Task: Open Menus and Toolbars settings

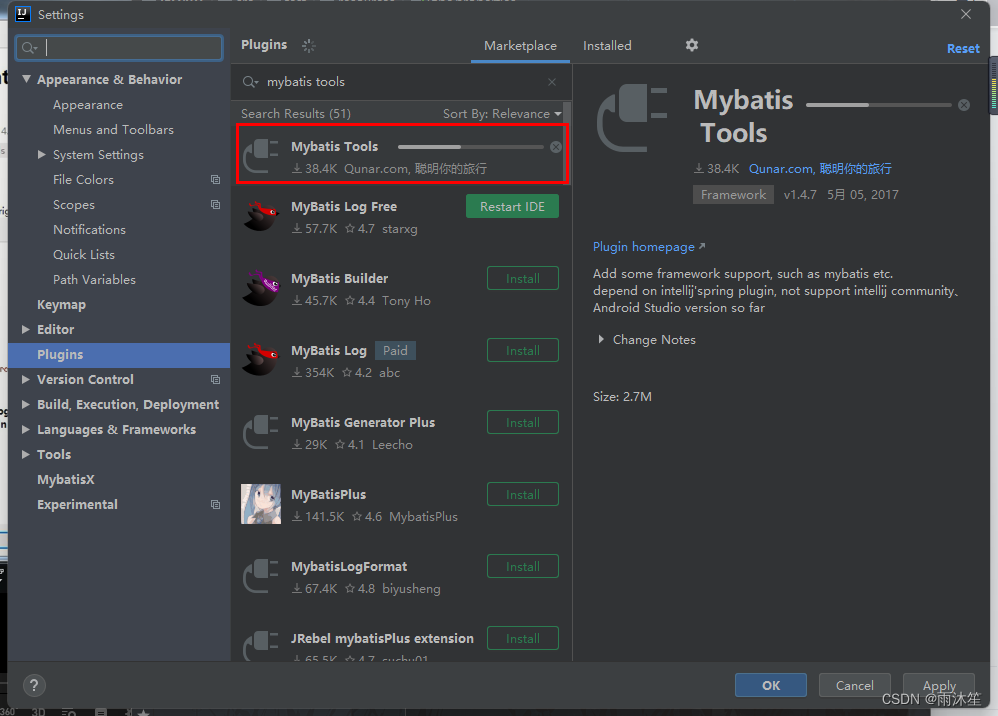Action: click(x=113, y=130)
